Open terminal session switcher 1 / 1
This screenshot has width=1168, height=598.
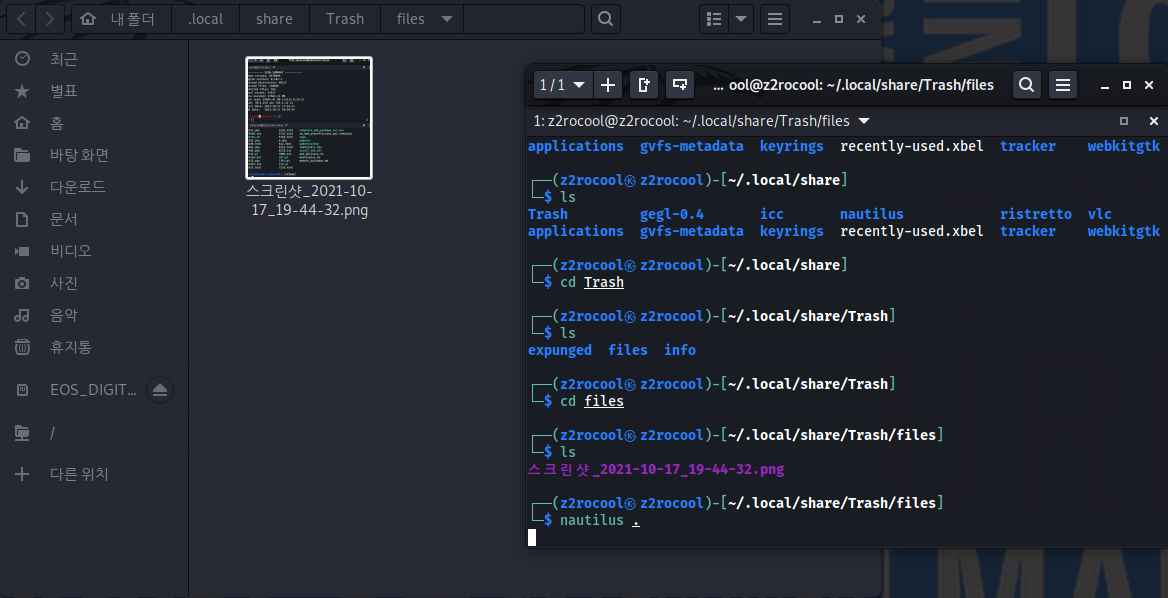pyautogui.click(x=562, y=85)
